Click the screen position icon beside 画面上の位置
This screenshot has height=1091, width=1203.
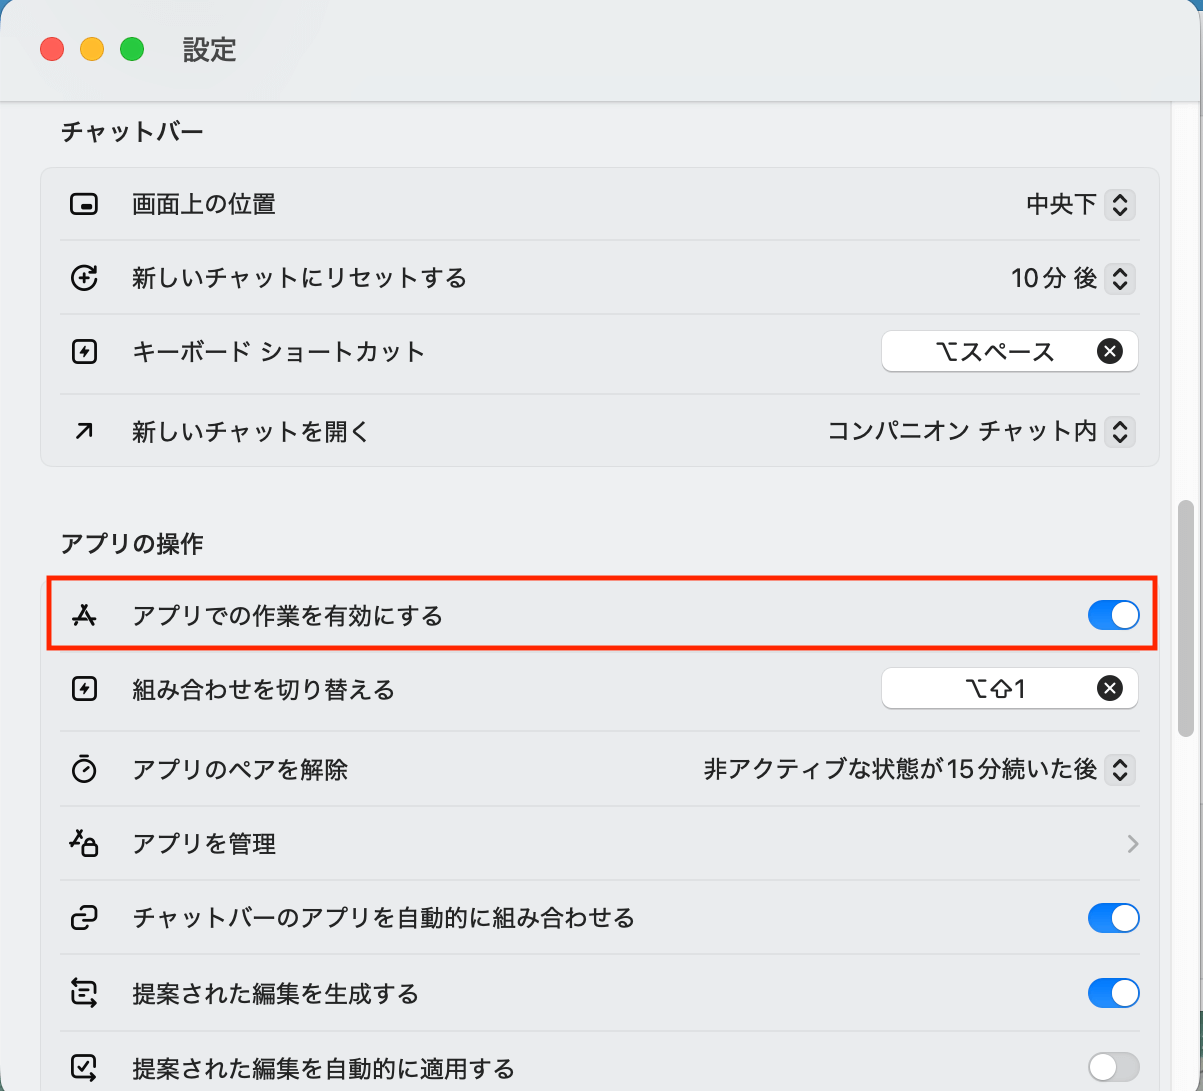pyautogui.click(x=84, y=205)
